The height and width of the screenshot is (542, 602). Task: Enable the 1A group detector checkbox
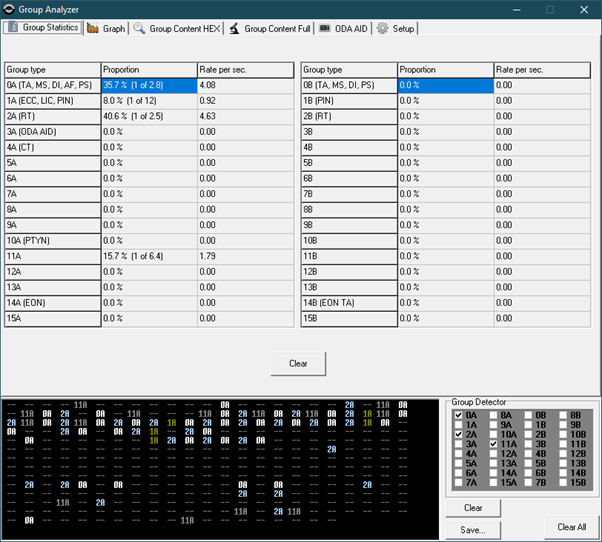[x=459, y=424]
